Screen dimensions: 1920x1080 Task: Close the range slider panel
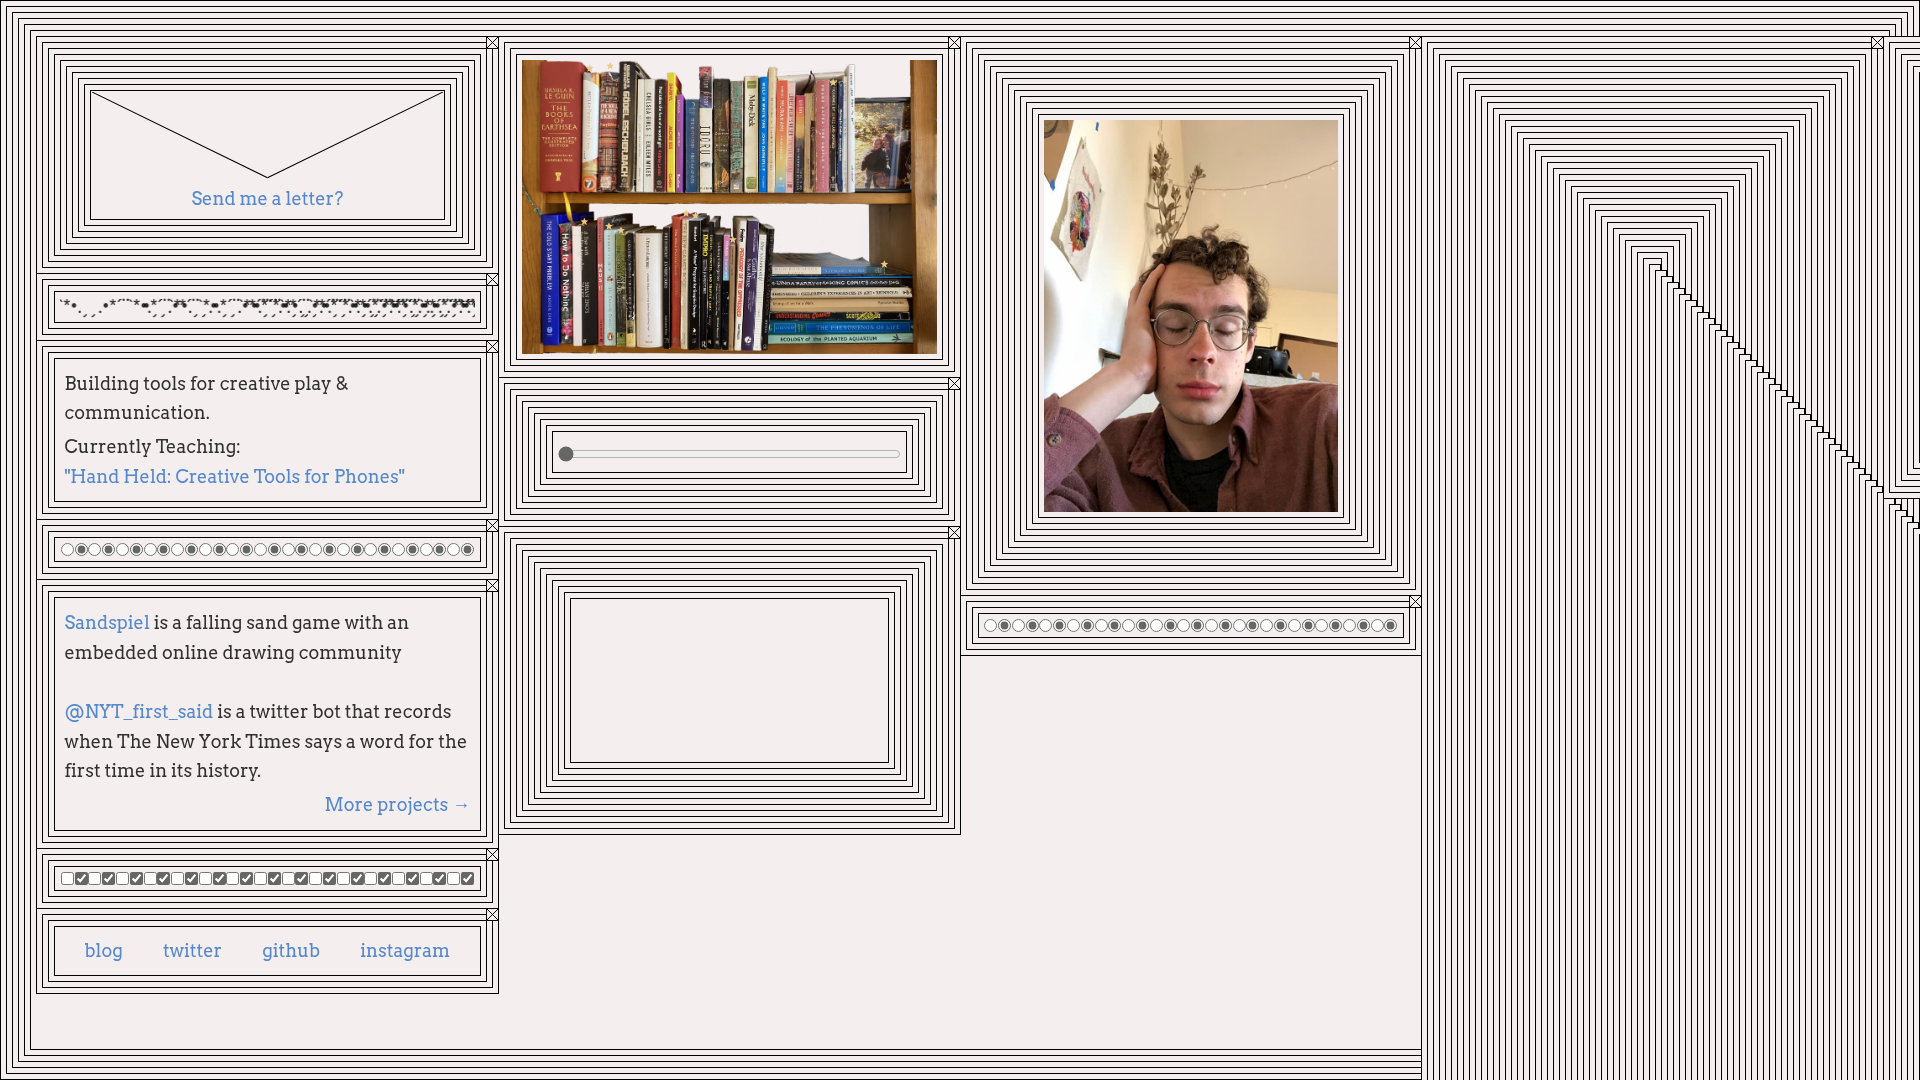tap(954, 384)
